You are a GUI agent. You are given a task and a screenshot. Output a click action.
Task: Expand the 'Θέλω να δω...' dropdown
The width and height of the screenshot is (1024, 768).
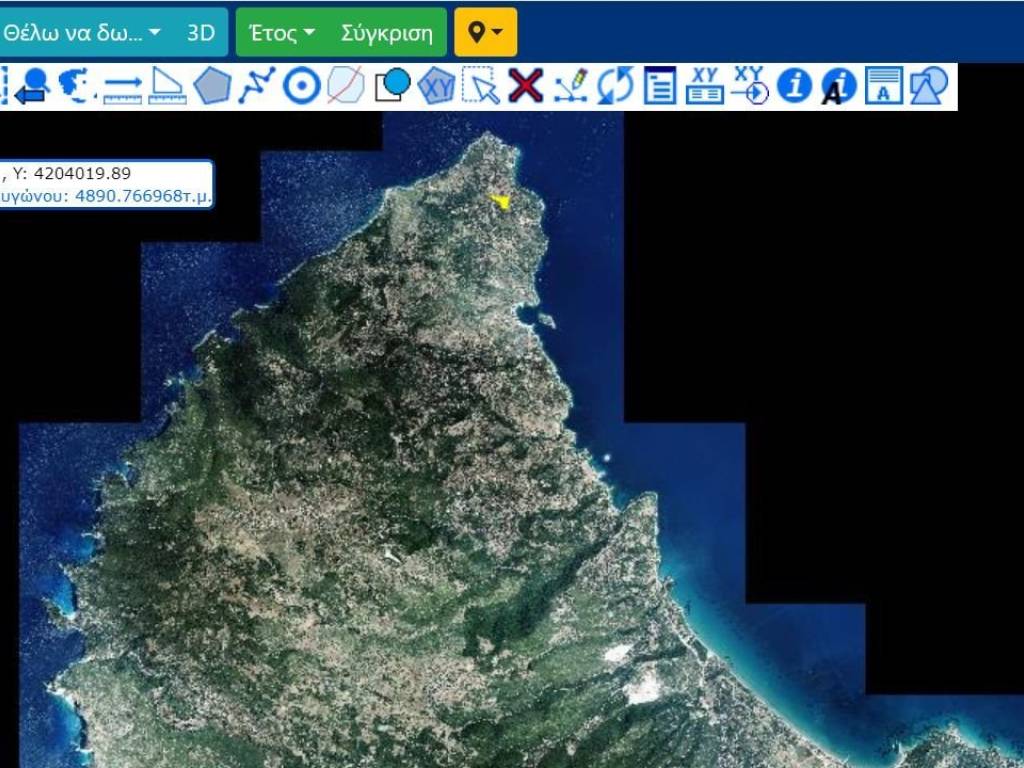[x=83, y=33]
